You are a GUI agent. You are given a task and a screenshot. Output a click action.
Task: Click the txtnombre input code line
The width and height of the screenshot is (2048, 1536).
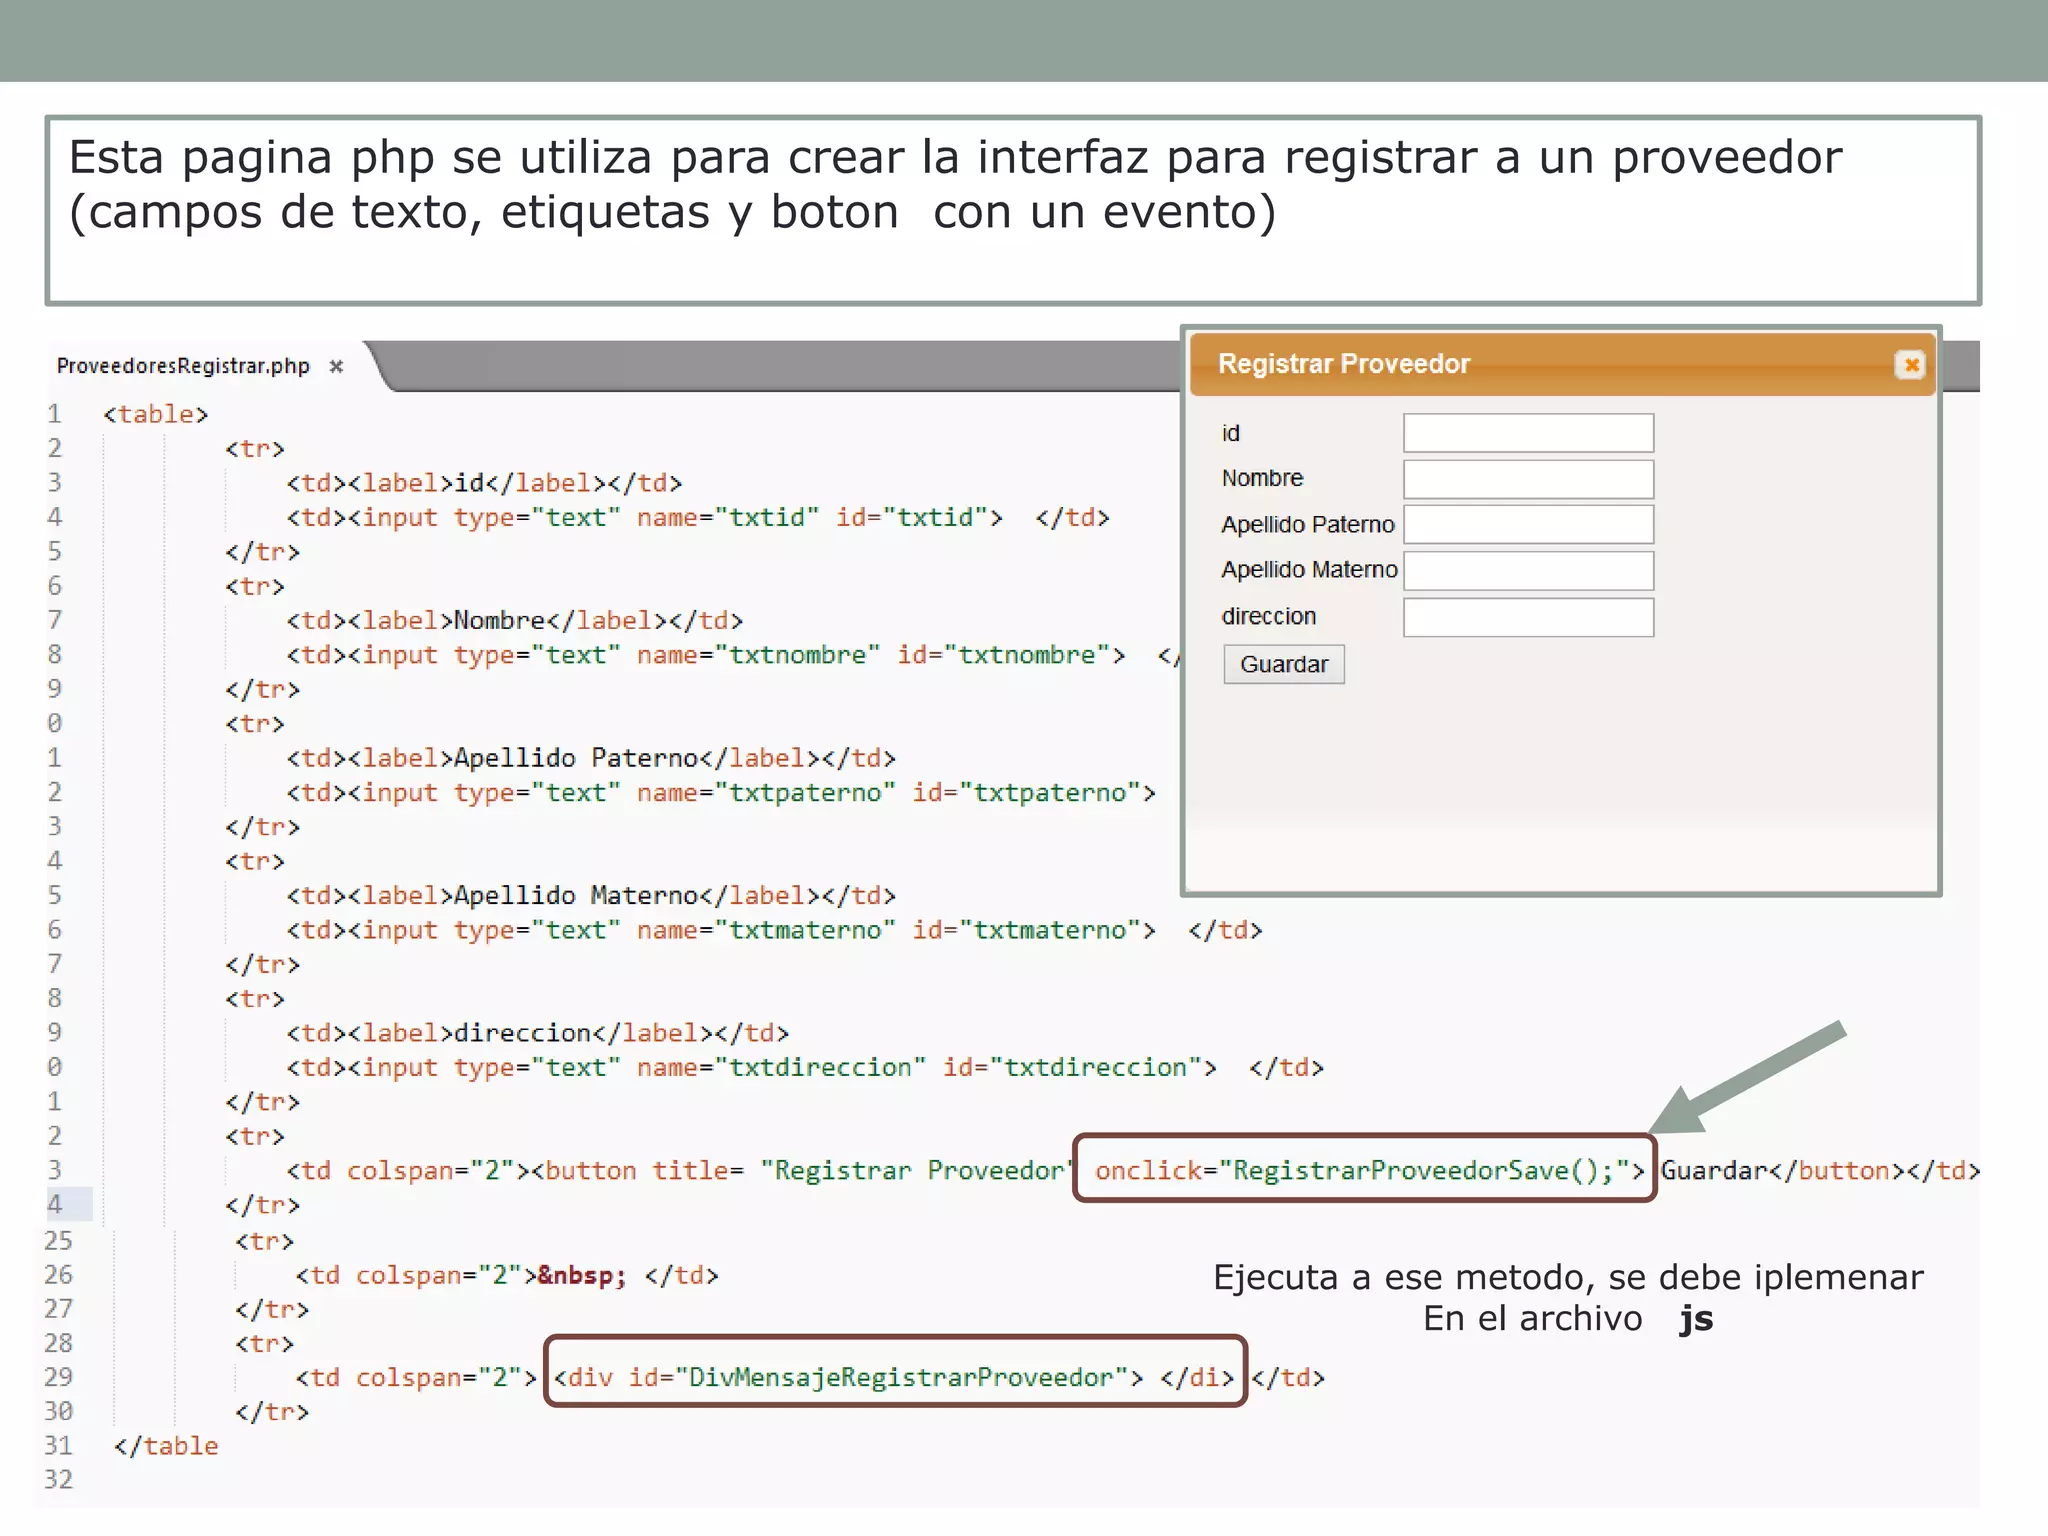735,655
